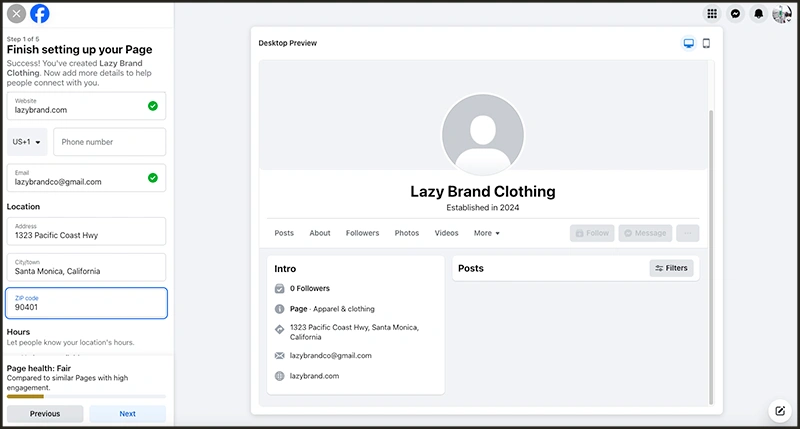Click the Previous button

(45, 413)
